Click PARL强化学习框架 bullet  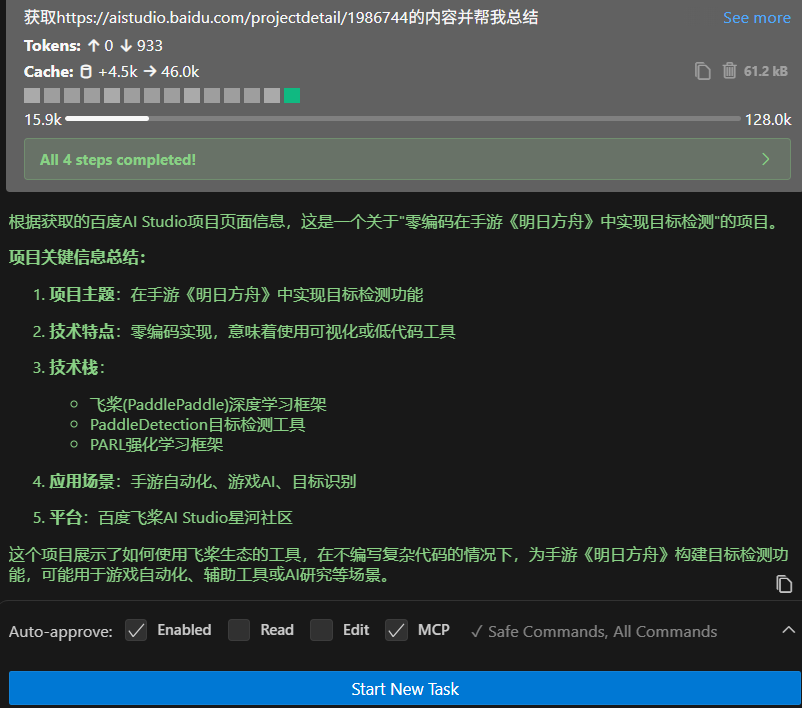coord(157,445)
